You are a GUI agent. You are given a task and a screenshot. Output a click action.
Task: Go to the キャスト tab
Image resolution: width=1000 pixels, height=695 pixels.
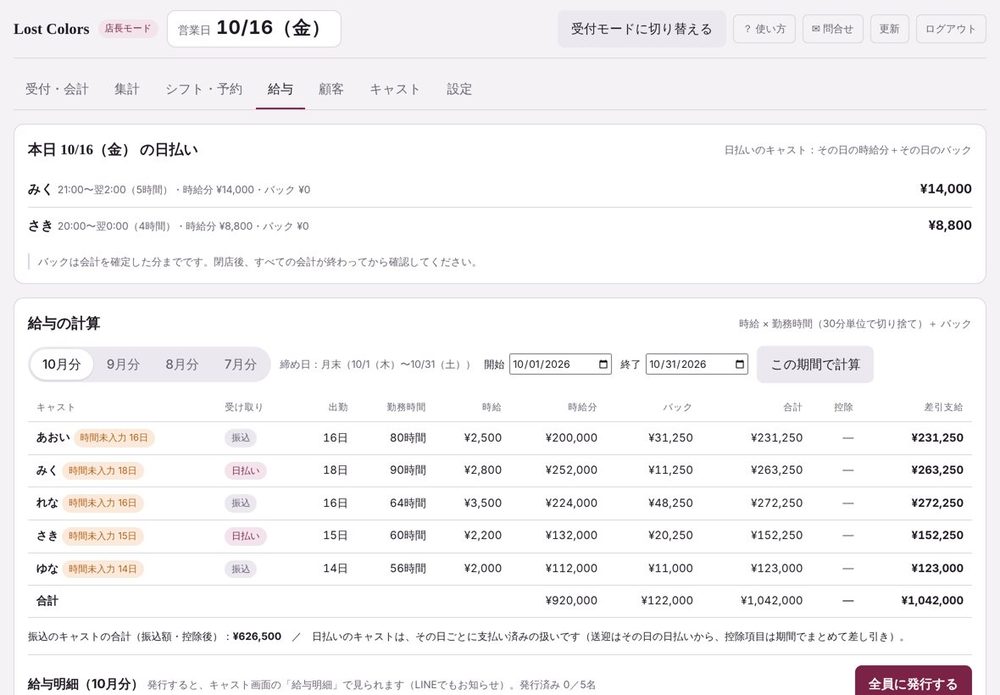tap(395, 89)
